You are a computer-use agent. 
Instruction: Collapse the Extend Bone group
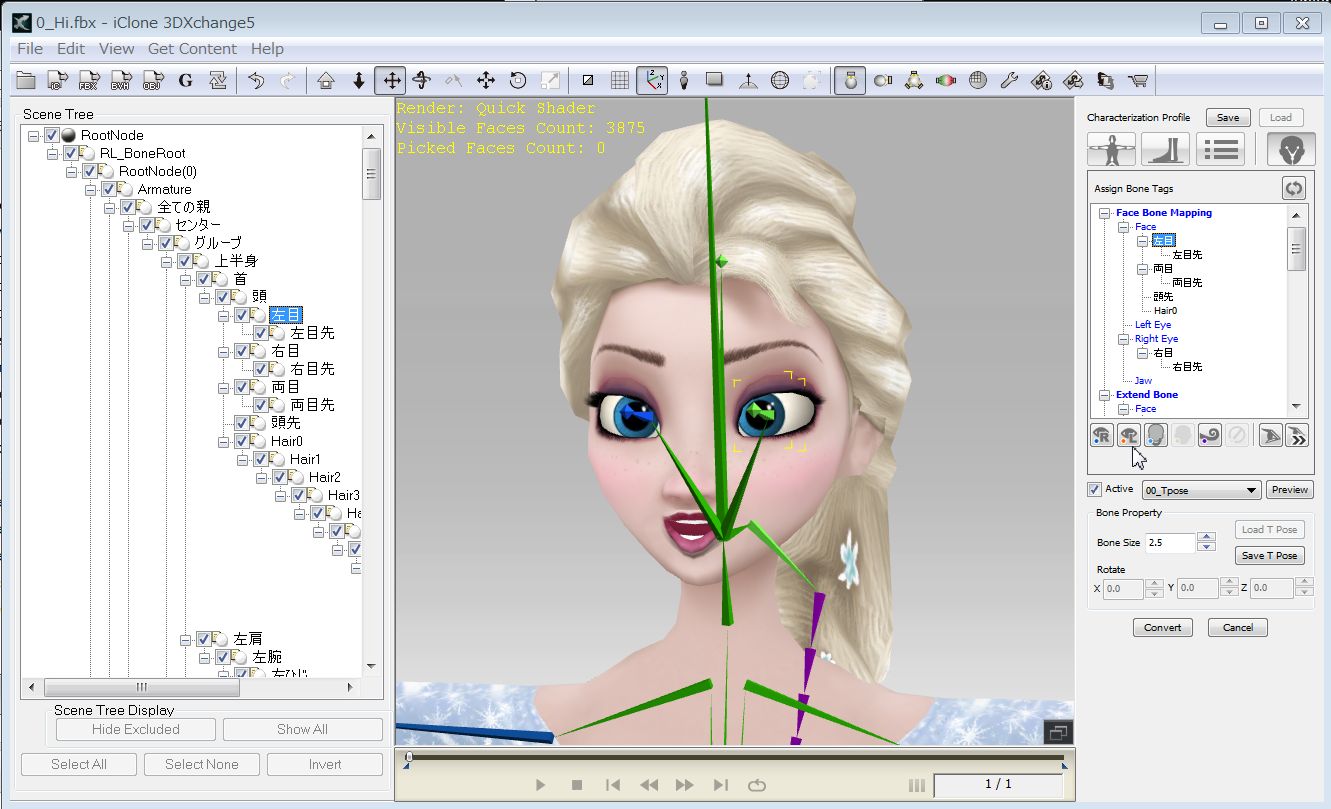[x=1105, y=395]
